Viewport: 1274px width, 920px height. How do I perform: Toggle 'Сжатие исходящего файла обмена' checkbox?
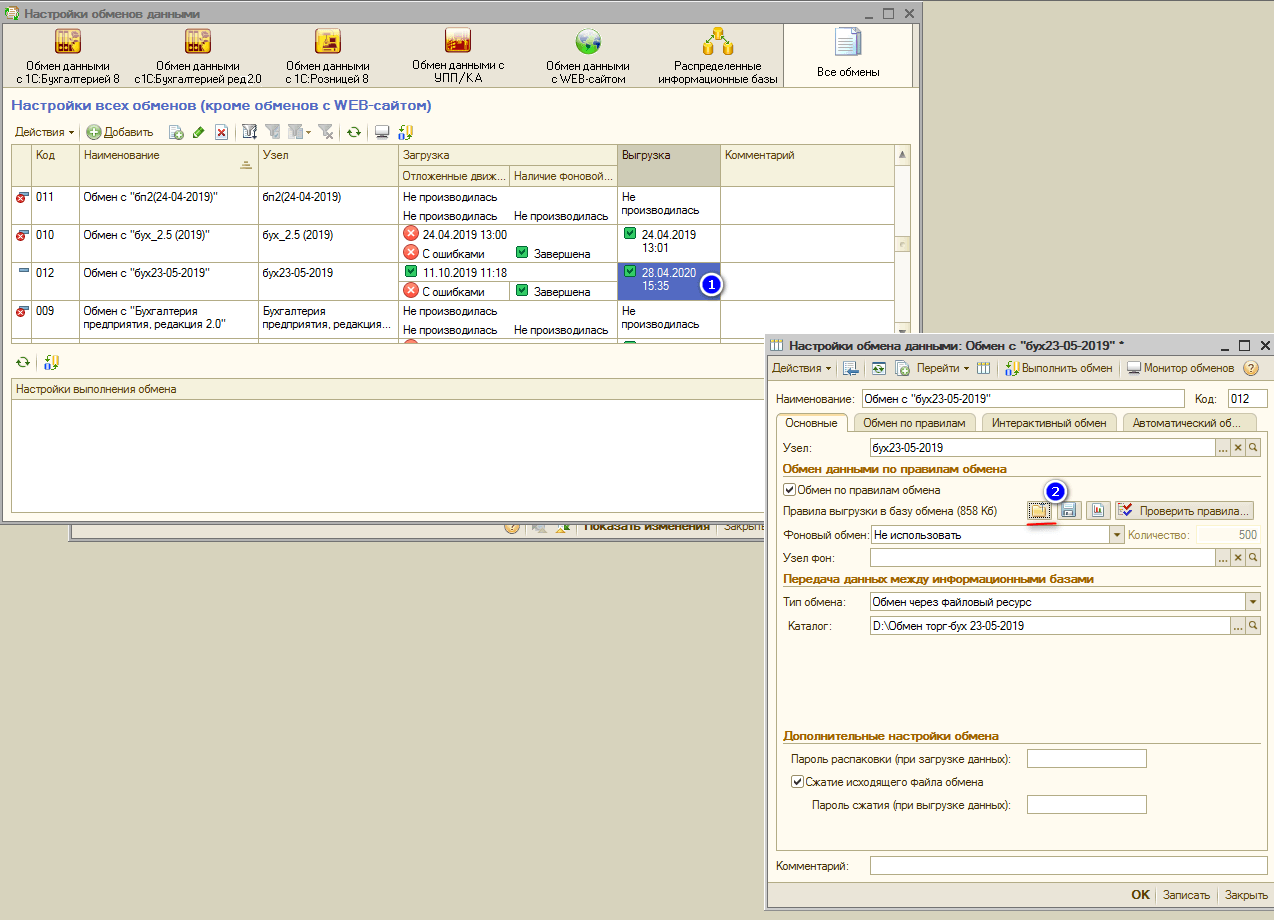tap(797, 782)
